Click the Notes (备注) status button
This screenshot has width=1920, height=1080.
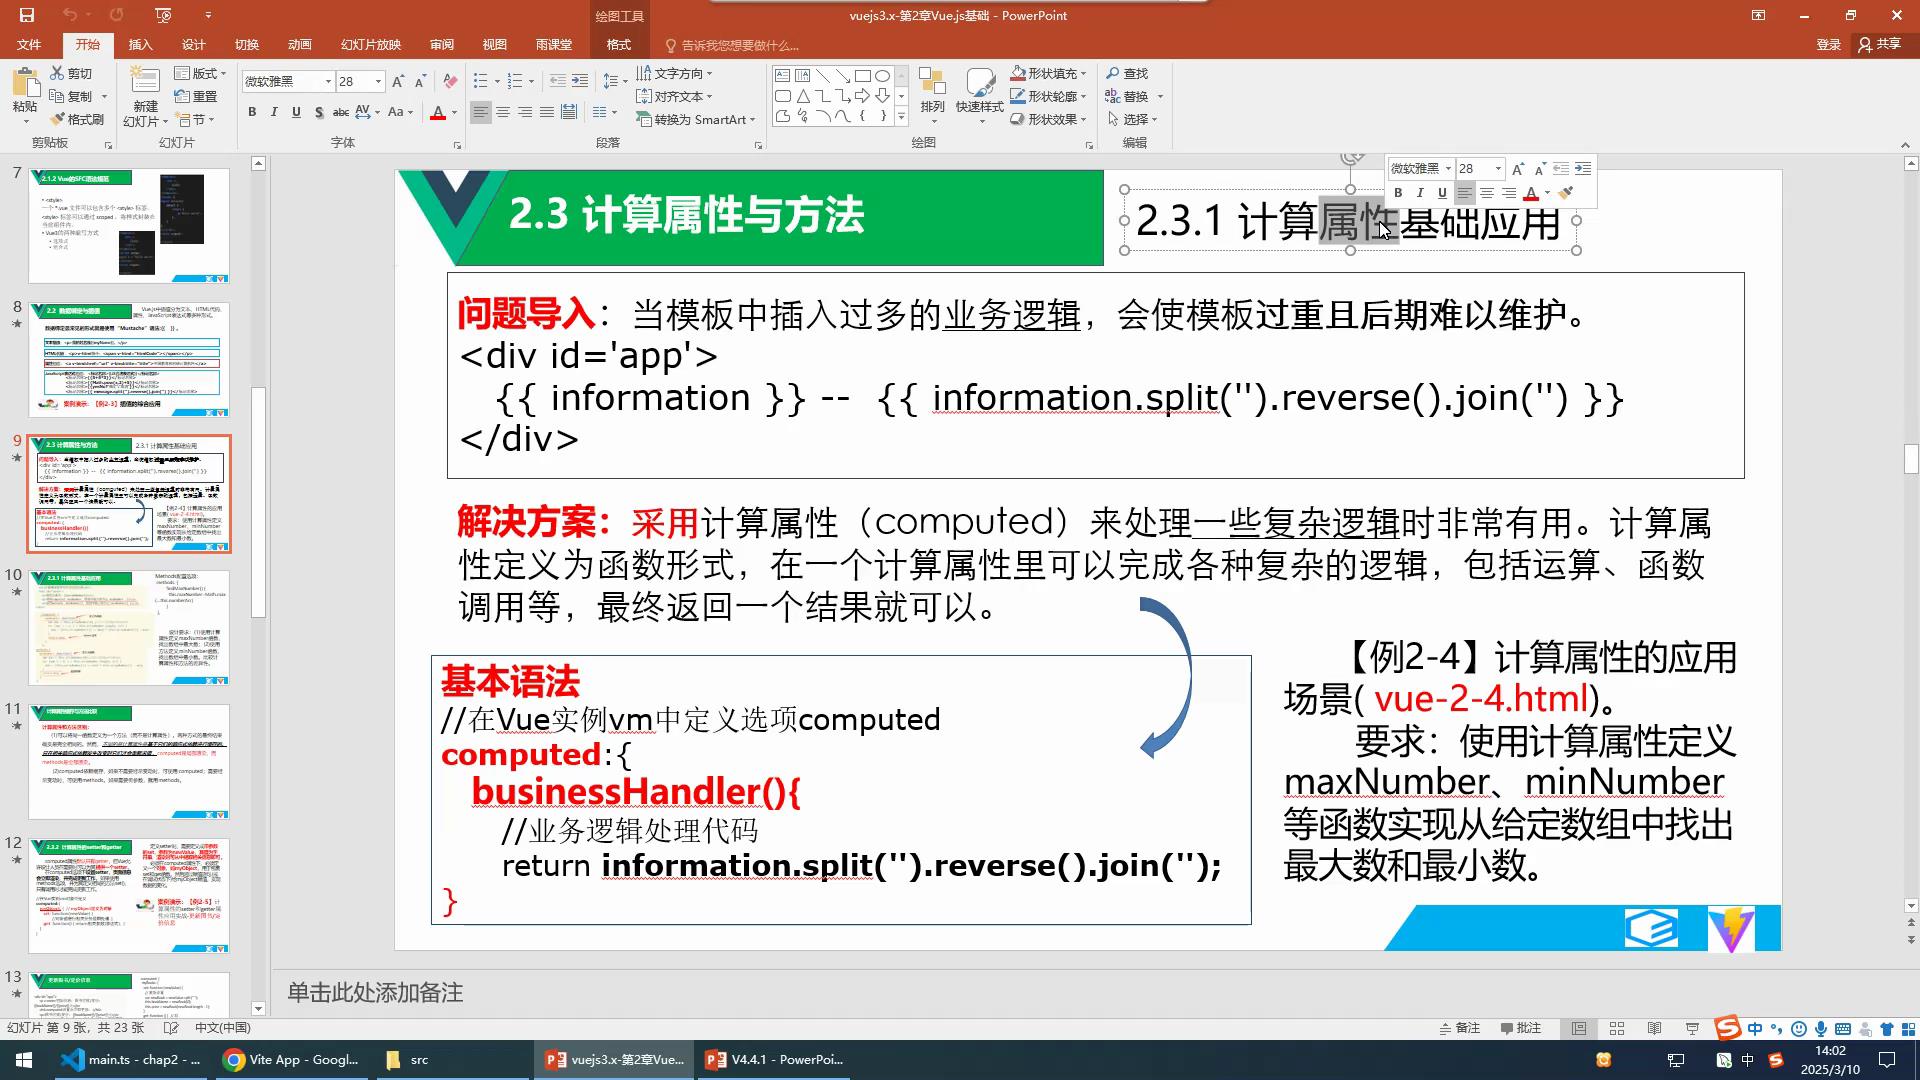pyautogui.click(x=1459, y=1028)
